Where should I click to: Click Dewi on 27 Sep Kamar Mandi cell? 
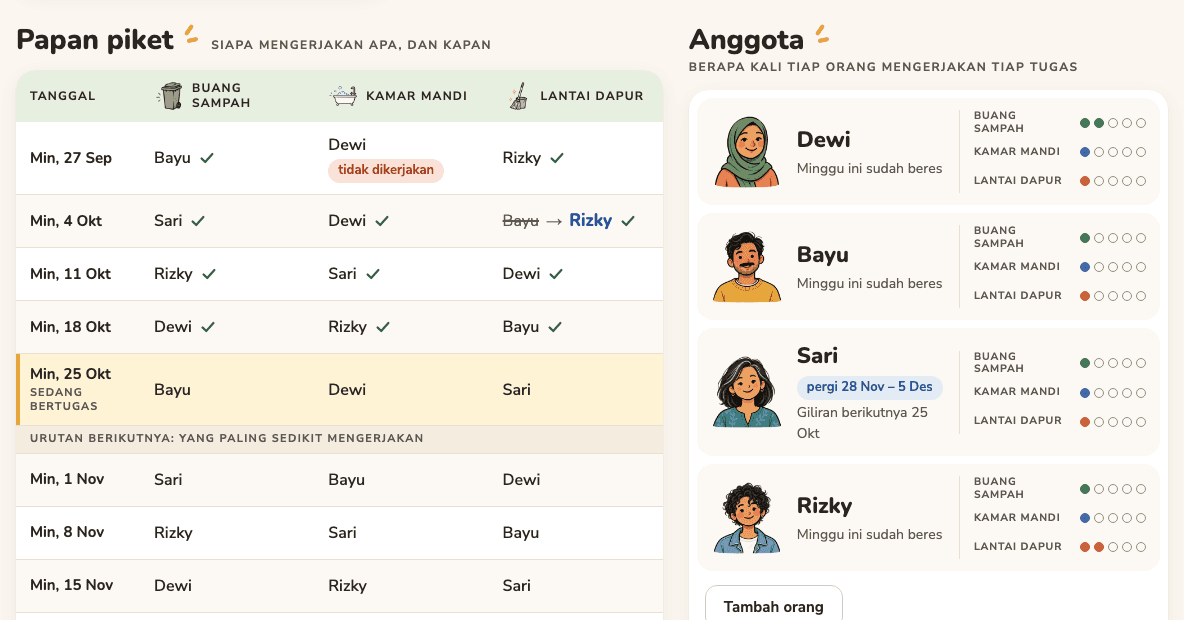pos(347,145)
